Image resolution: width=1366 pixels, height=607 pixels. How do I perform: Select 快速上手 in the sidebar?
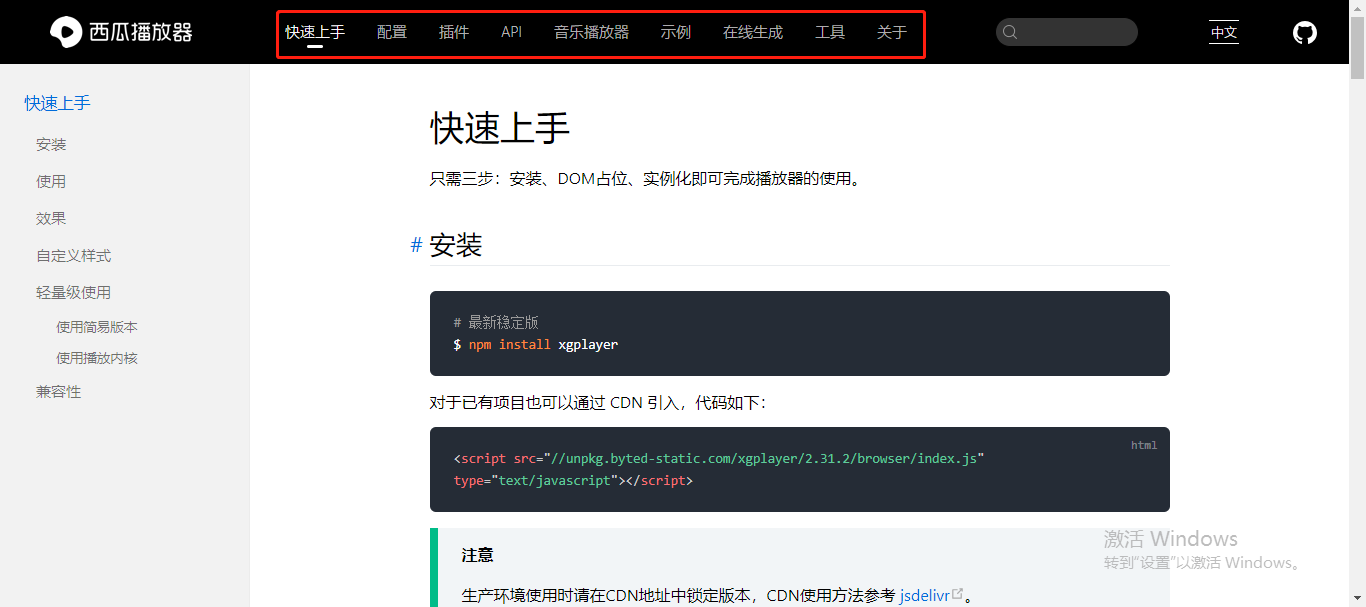58,103
